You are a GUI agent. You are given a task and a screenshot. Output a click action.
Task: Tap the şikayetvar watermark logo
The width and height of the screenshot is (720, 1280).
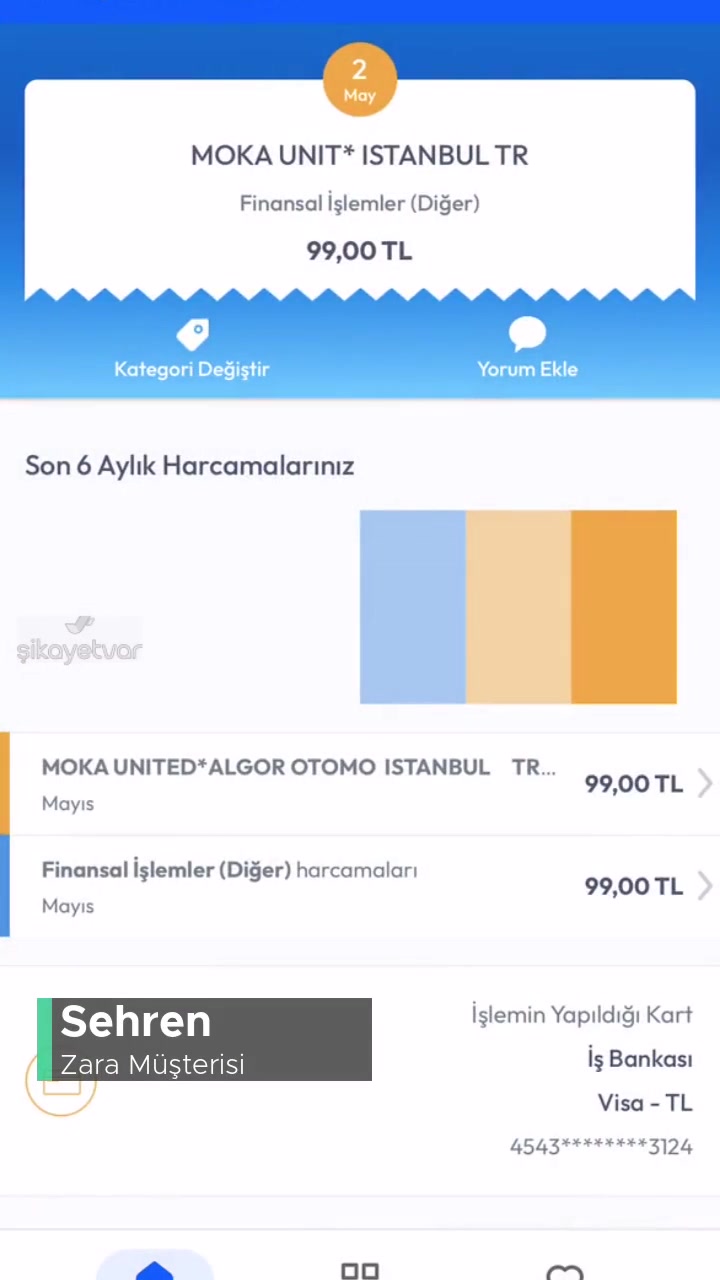click(80, 645)
